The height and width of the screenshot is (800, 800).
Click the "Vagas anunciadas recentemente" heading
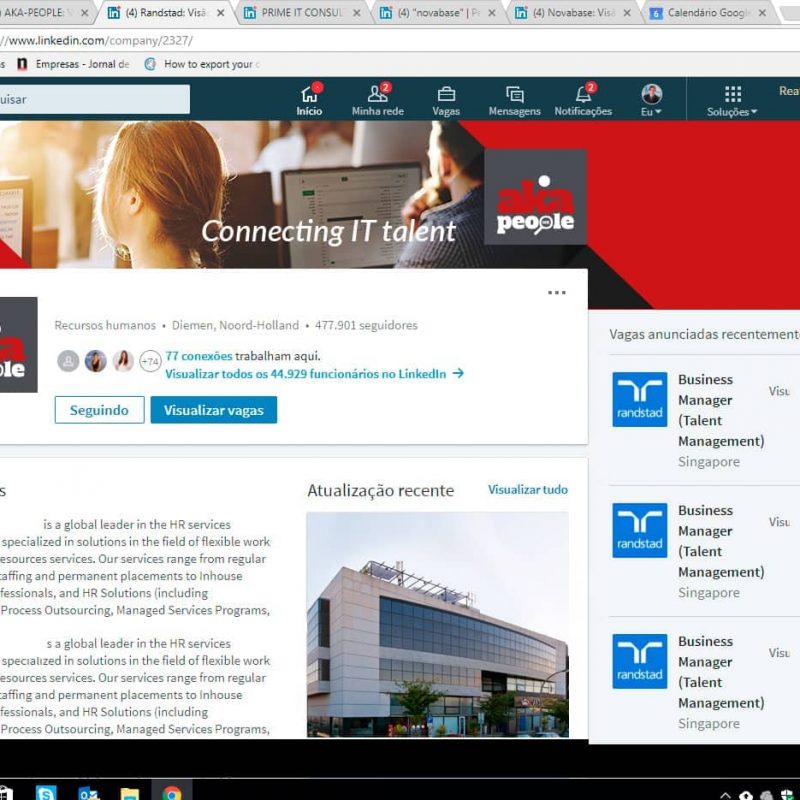tap(705, 334)
